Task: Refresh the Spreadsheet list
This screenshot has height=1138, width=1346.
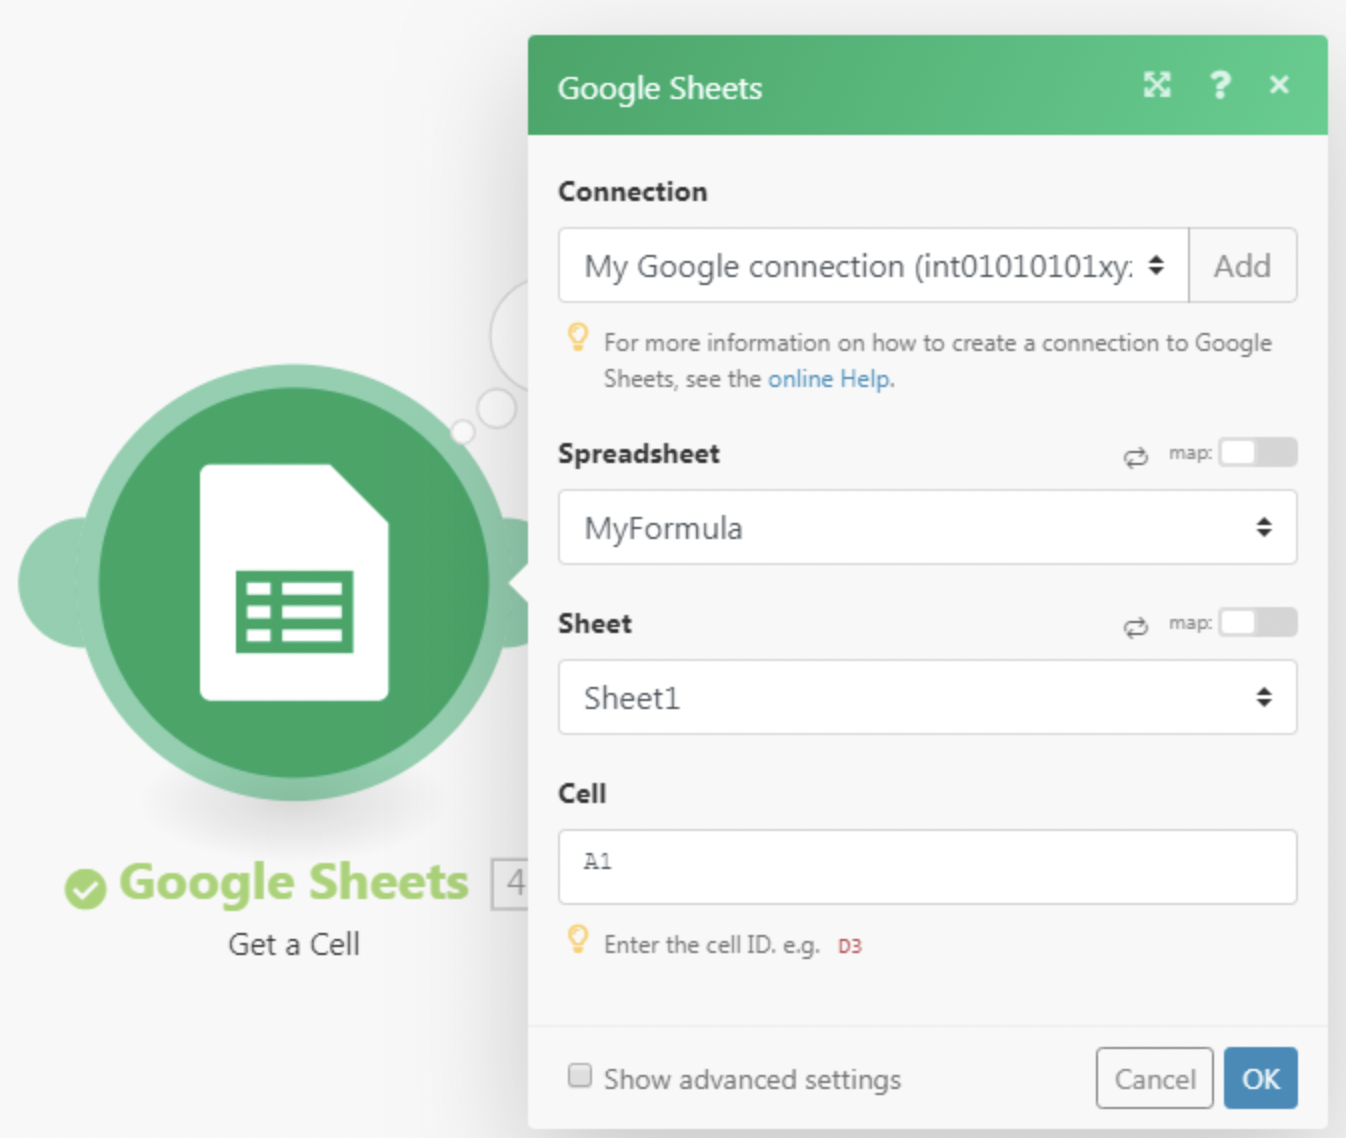Action: point(1135,457)
